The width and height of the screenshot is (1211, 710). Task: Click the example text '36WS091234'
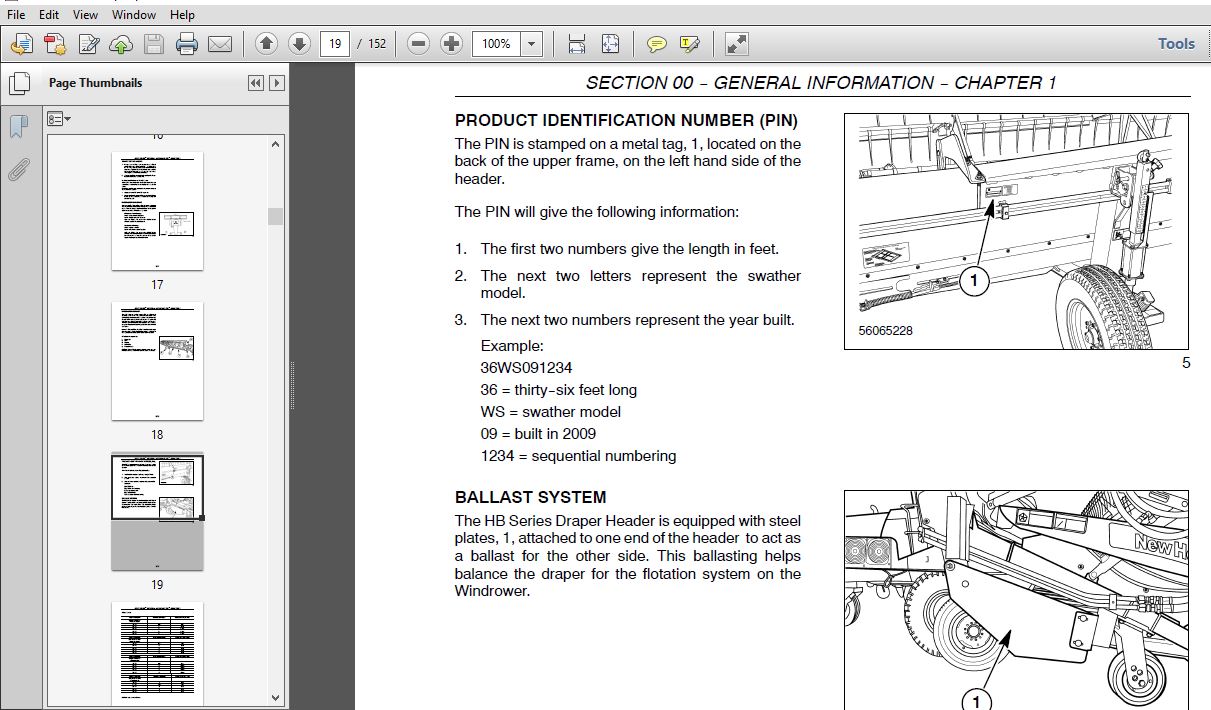click(526, 368)
